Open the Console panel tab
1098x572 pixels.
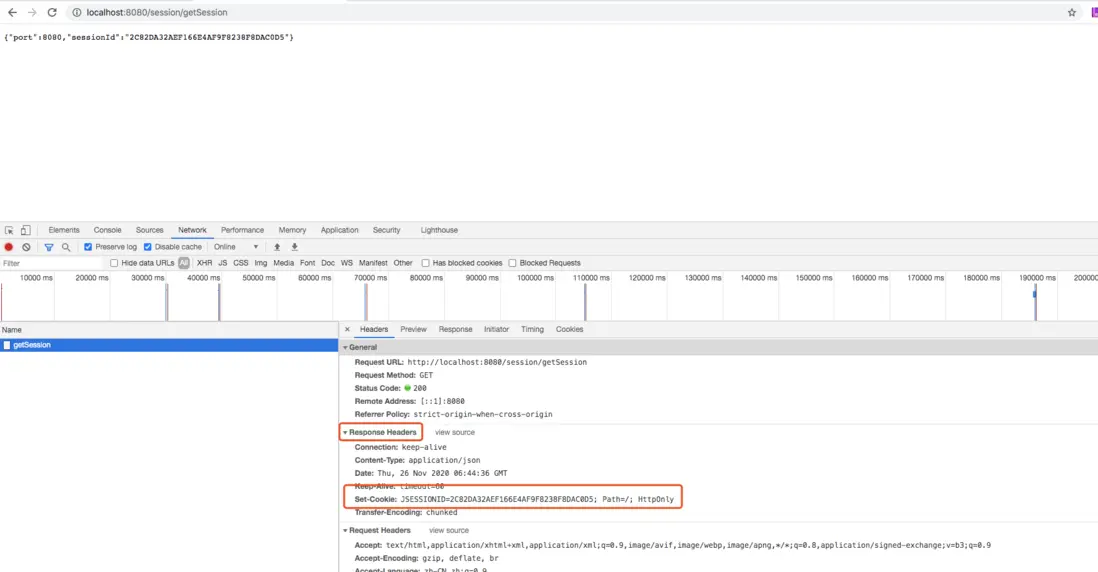107,230
